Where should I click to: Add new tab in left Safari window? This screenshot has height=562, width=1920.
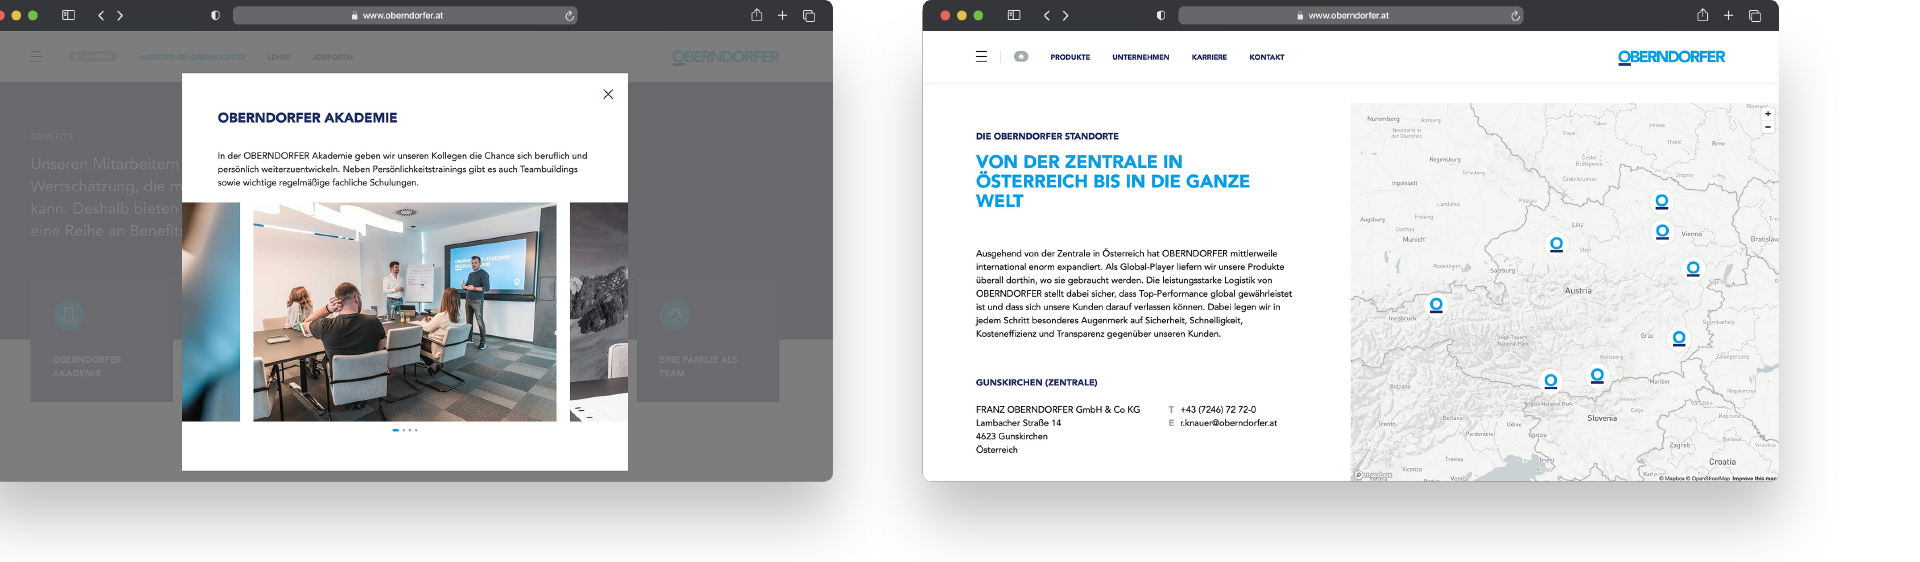point(782,15)
